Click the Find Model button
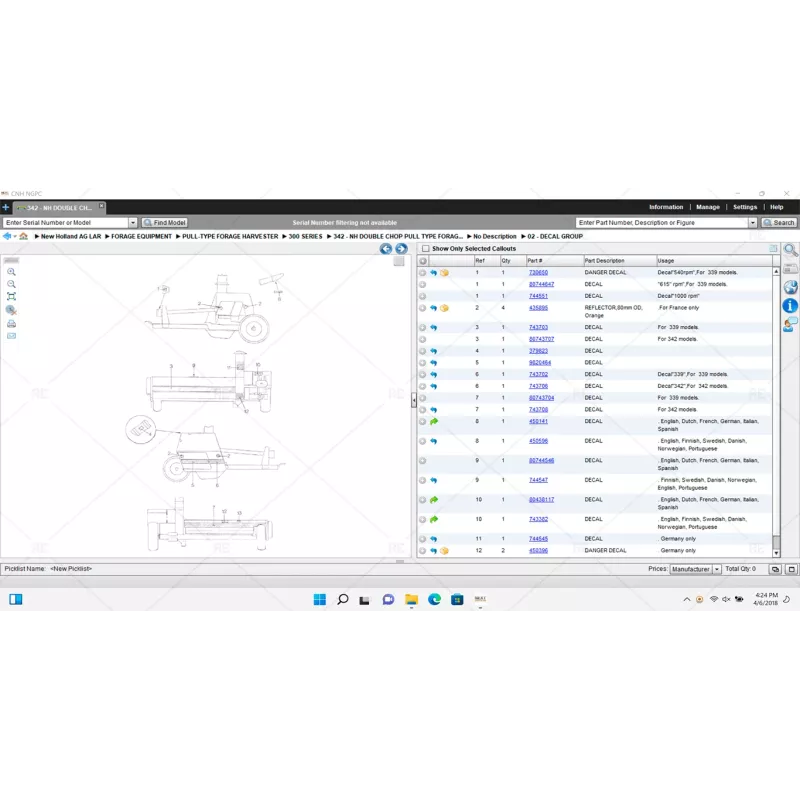The image size is (800, 800). click(x=163, y=222)
